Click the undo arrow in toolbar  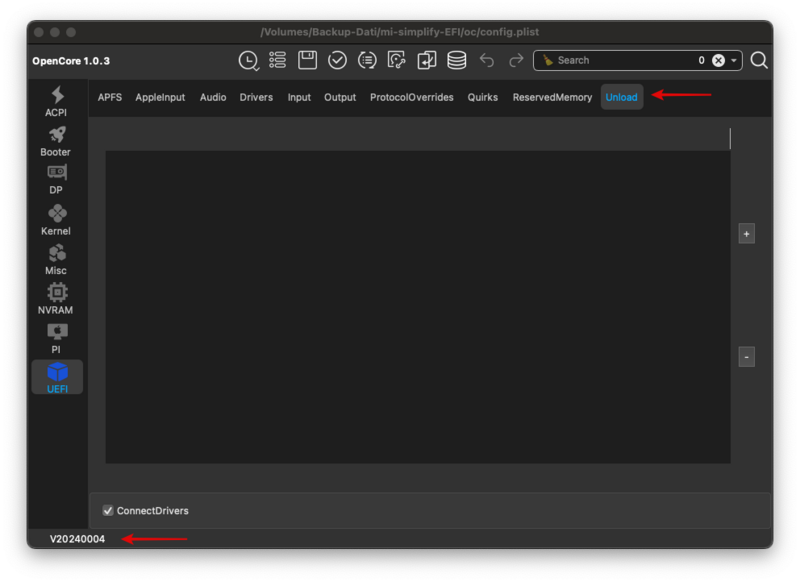click(x=487, y=60)
